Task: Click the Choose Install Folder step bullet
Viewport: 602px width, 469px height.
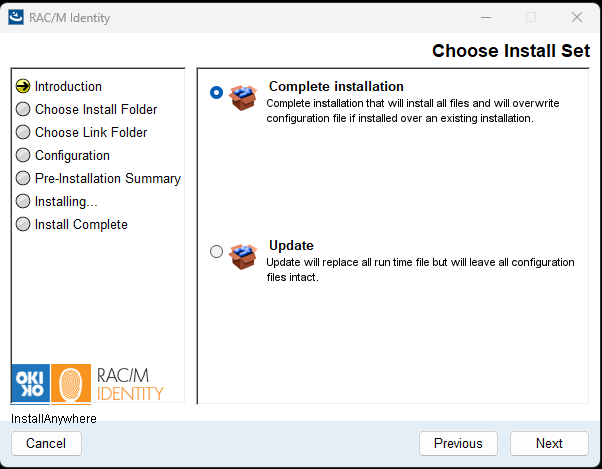Action: [x=23, y=110]
